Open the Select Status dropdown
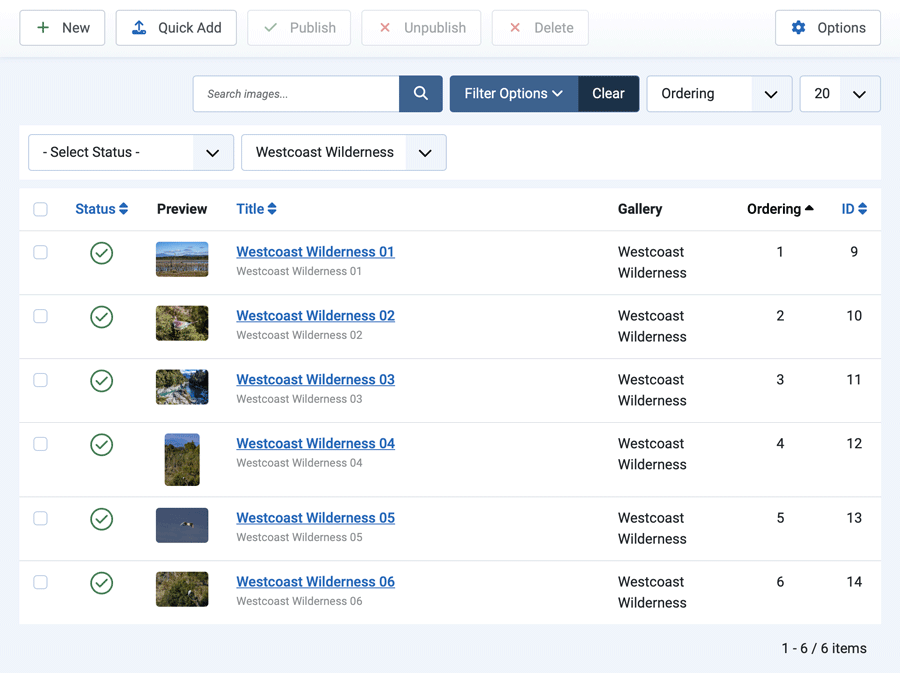The width and height of the screenshot is (900, 673). click(x=130, y=153)
